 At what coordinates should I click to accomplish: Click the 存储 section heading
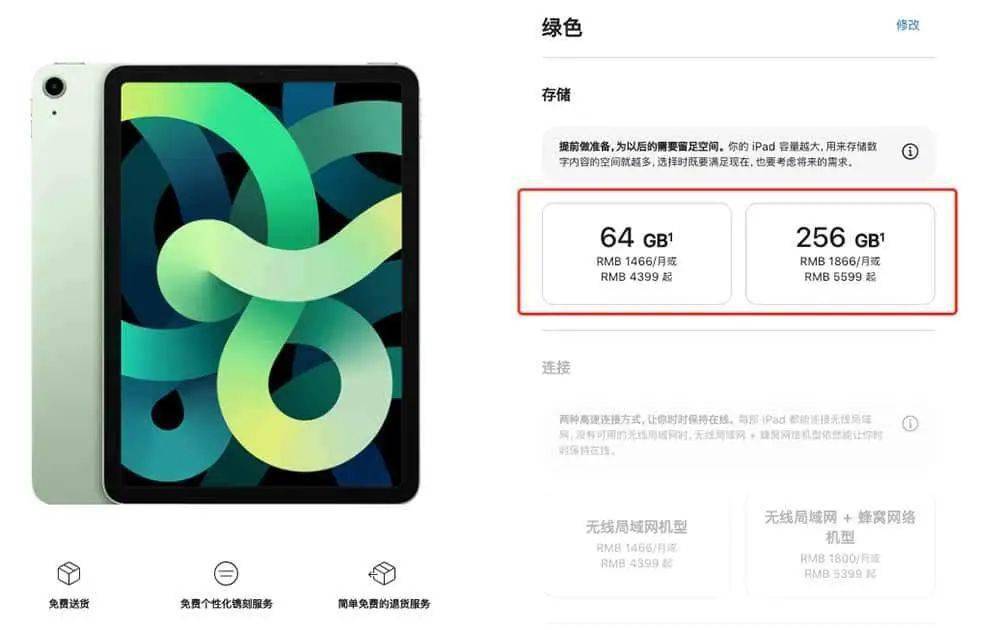pos(556,95)
